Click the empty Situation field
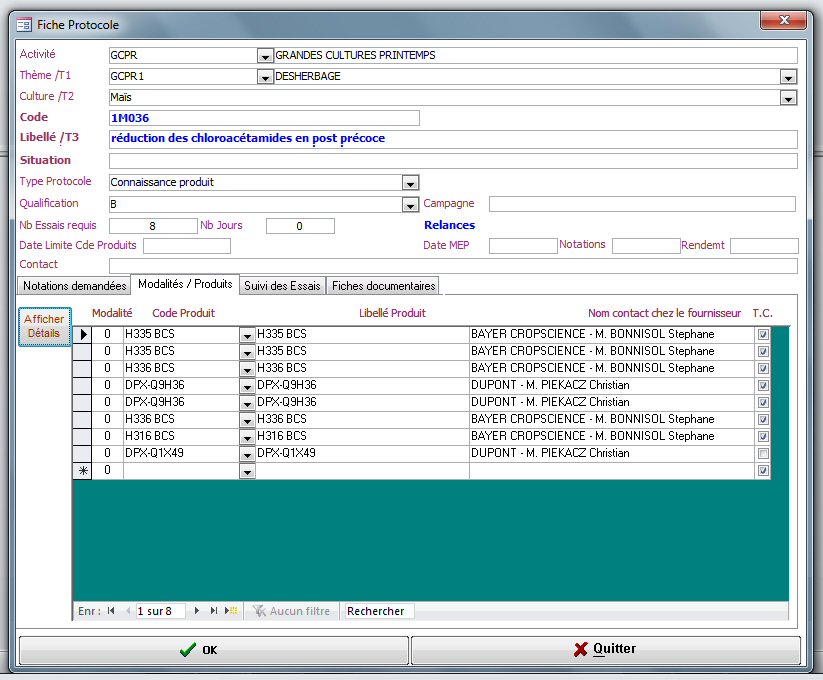The image size is (823, 680). click(453, 161)
